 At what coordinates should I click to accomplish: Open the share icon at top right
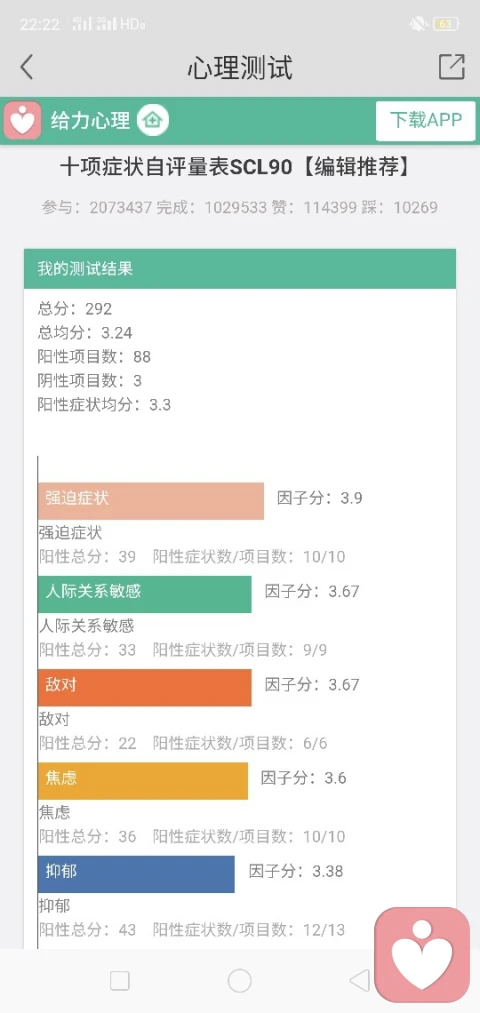coord(451,67)
